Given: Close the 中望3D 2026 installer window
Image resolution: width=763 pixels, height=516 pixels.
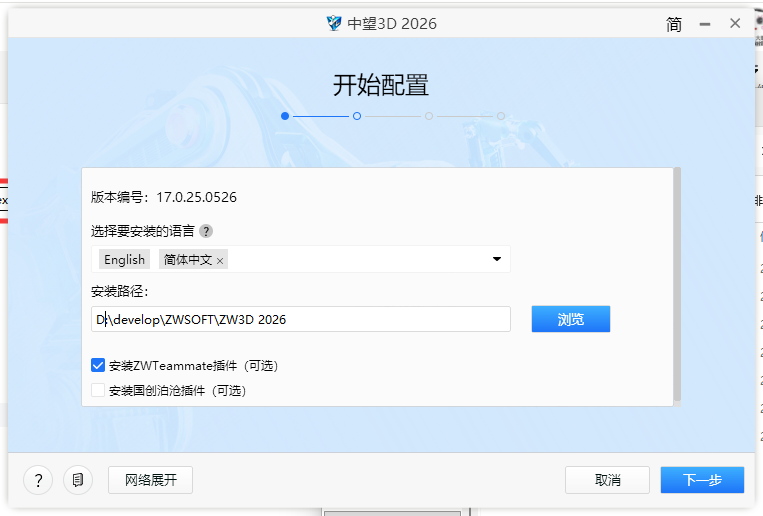Looking at the screenshot, I should pos(735,23).
